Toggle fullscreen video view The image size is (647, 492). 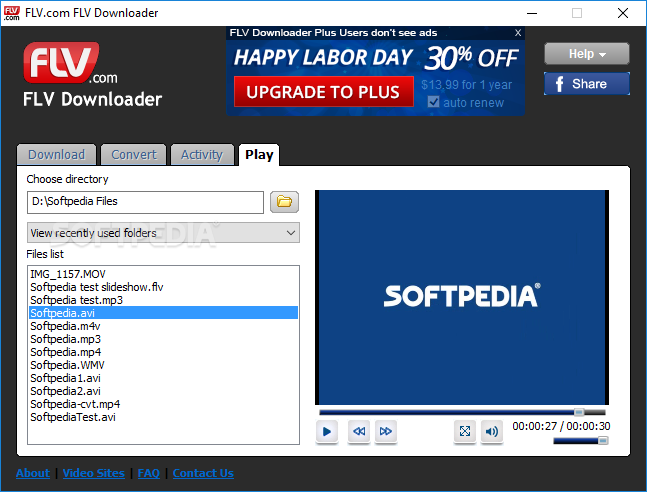click(x=465, y=431)
